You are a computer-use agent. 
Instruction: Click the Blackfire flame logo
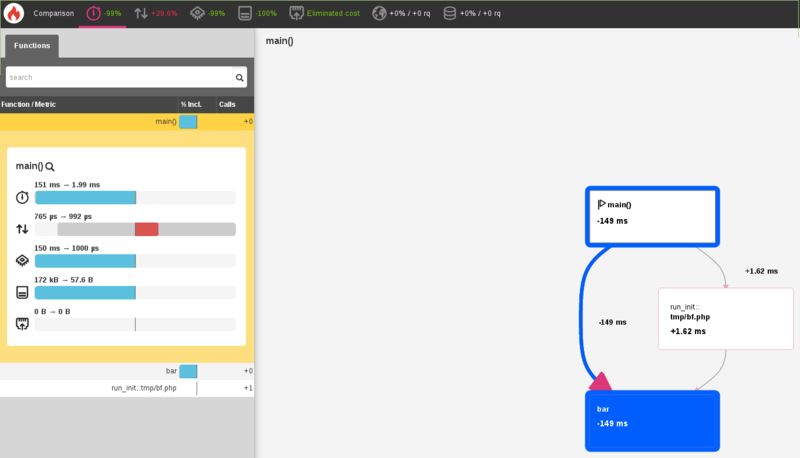point(14,13)
